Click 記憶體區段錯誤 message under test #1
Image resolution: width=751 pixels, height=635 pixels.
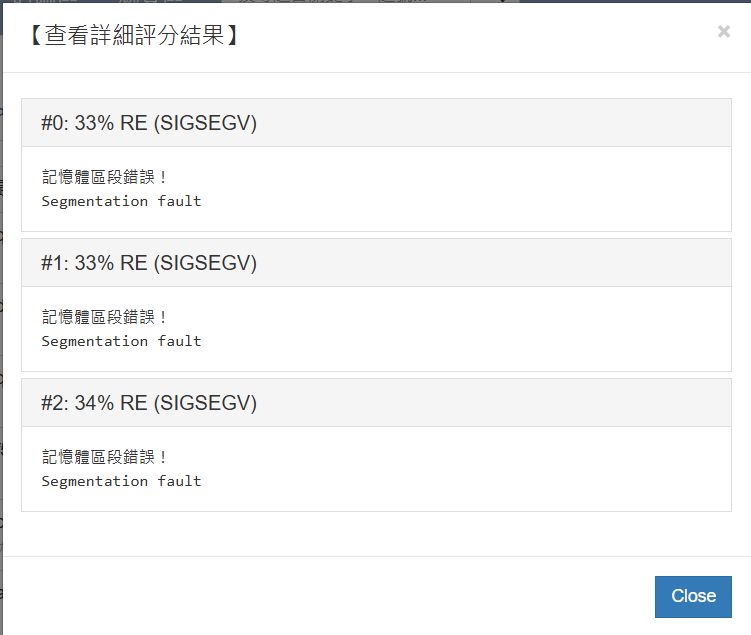tap(105, 318)
